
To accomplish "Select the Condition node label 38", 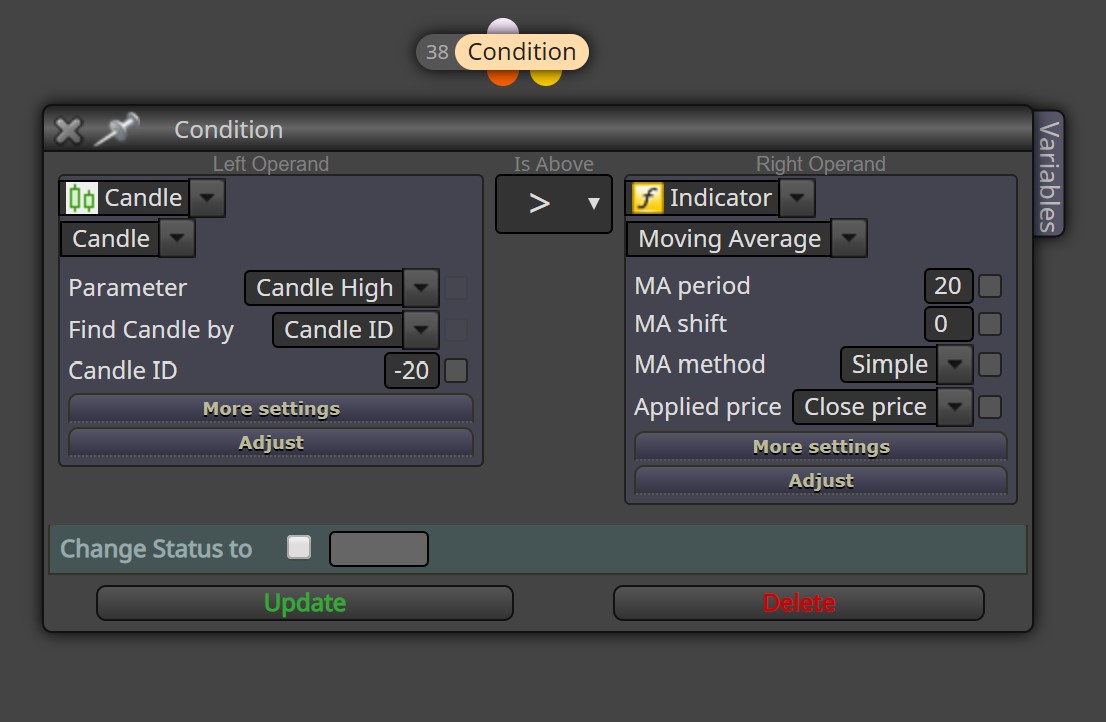I will point(437,52).
